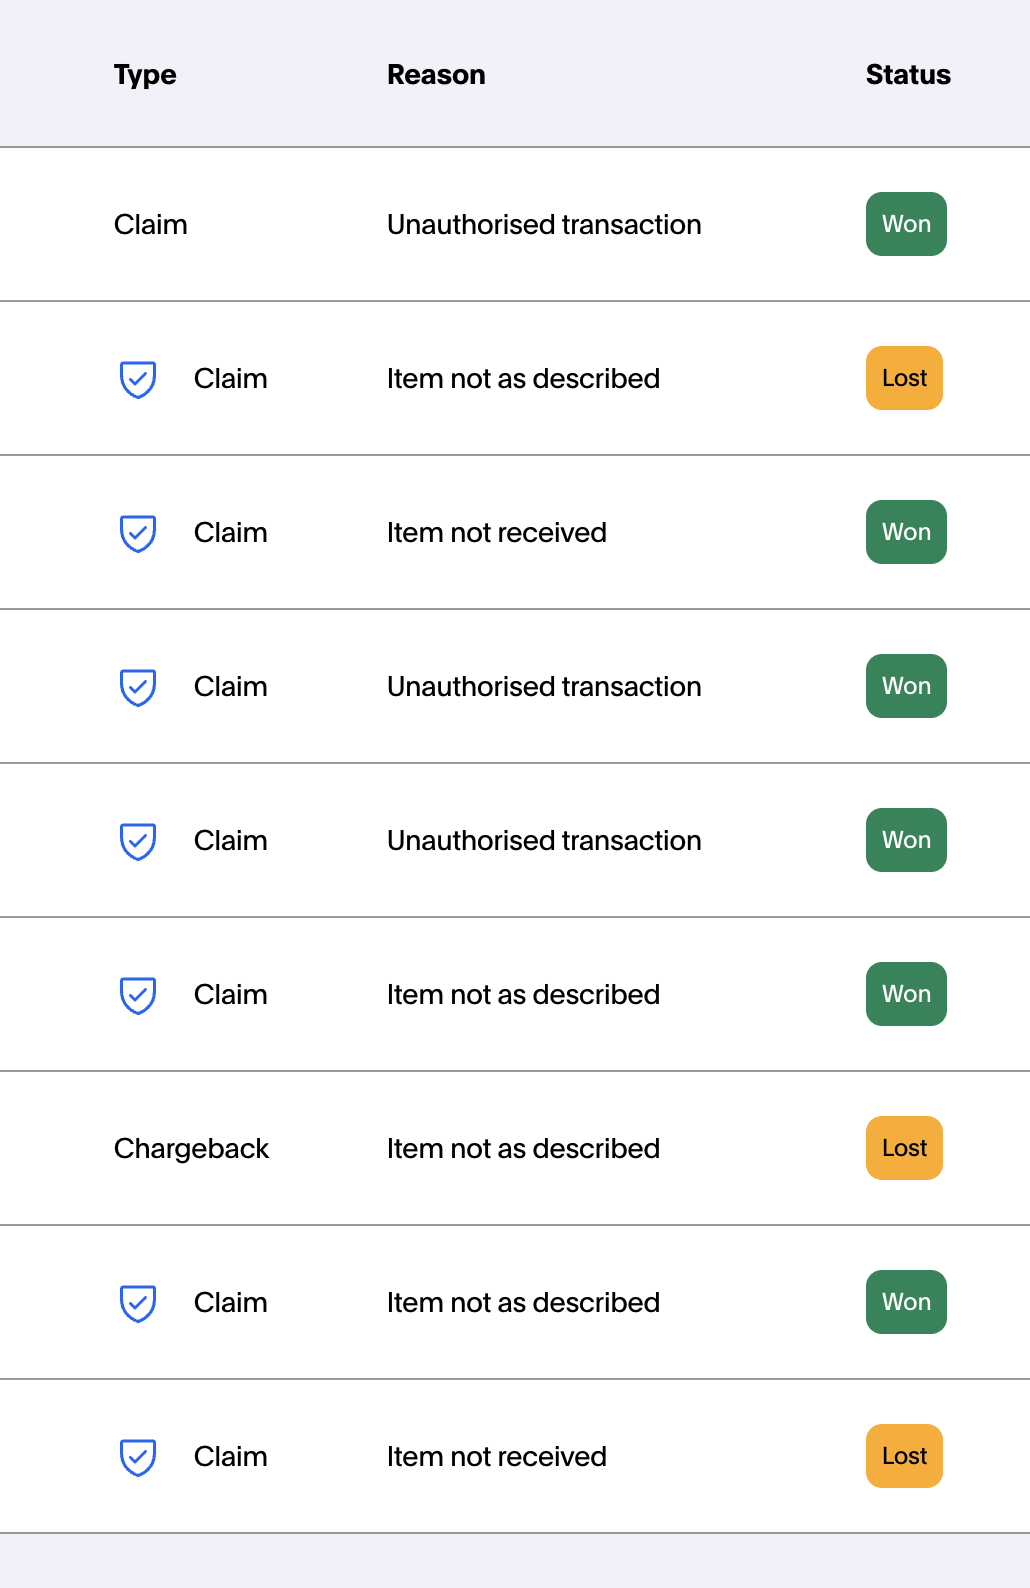Image resolution: width=1030 pixels, height=1588 pixels.
Task: Click Claim text in the last row
Action: [x=230, y=1457]
